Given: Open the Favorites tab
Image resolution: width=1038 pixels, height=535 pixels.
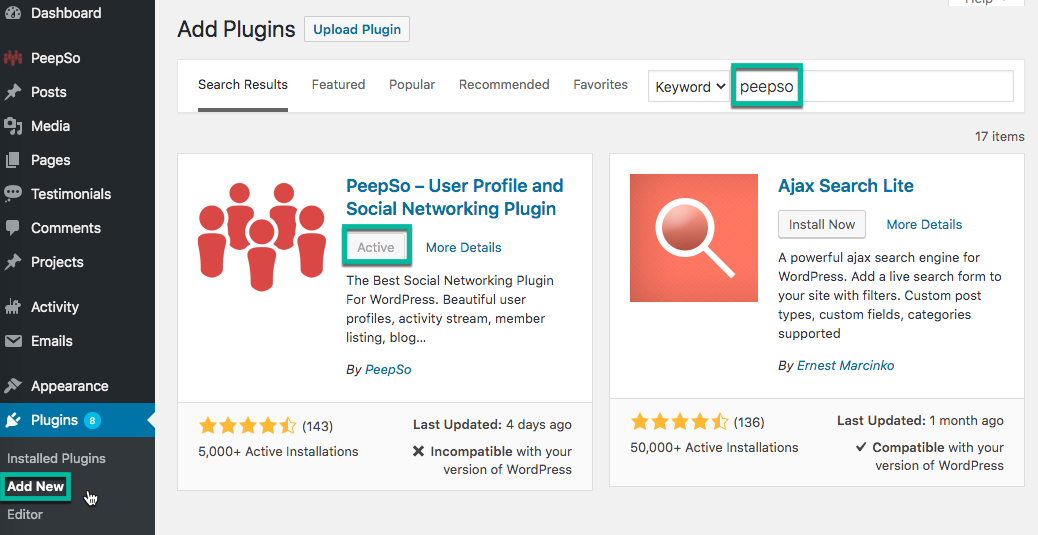Looking at the screenshot, I should point(600,85).
